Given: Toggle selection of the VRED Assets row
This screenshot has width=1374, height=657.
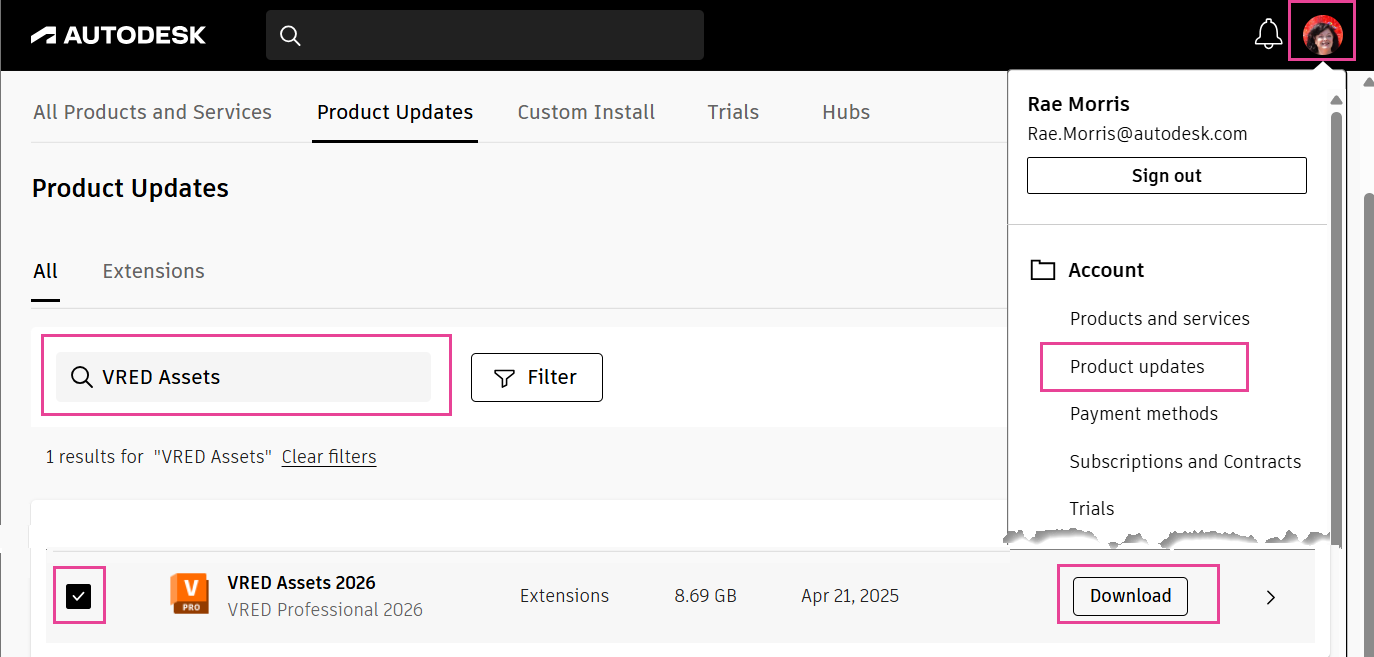Looking at the screenshot, I should pos(79,595).
